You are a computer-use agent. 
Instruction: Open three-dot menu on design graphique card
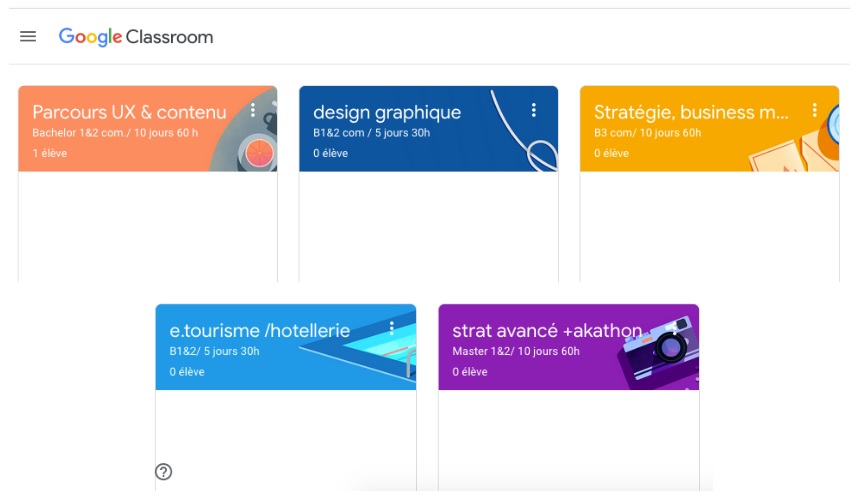click(534, 110)
